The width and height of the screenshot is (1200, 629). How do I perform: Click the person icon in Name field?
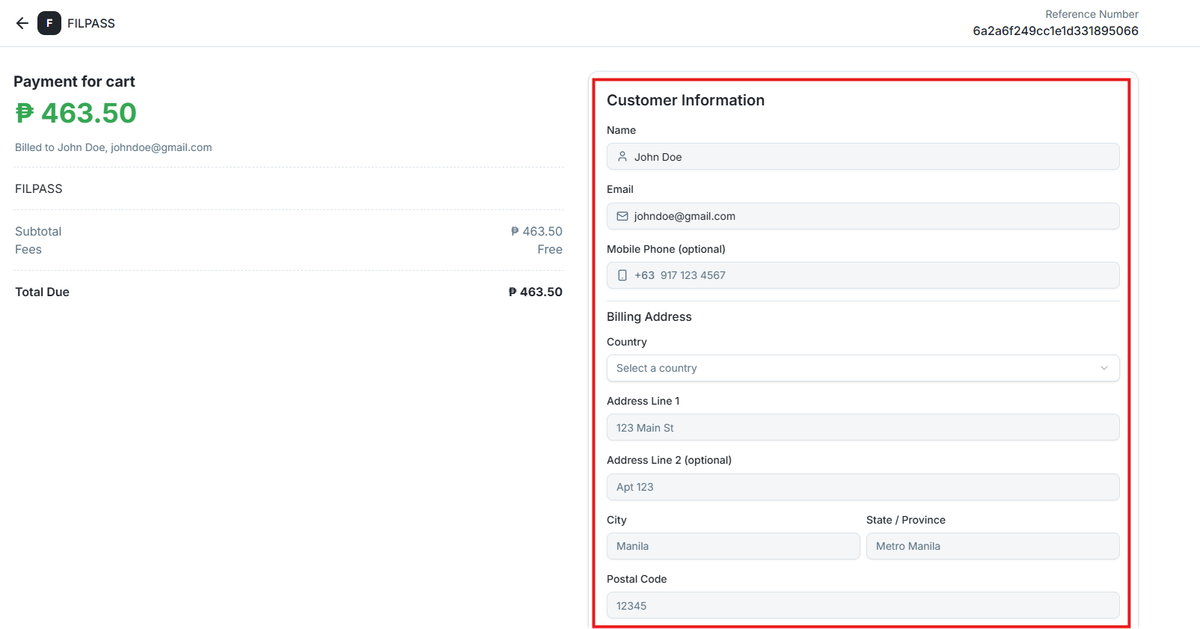point(622,157)
